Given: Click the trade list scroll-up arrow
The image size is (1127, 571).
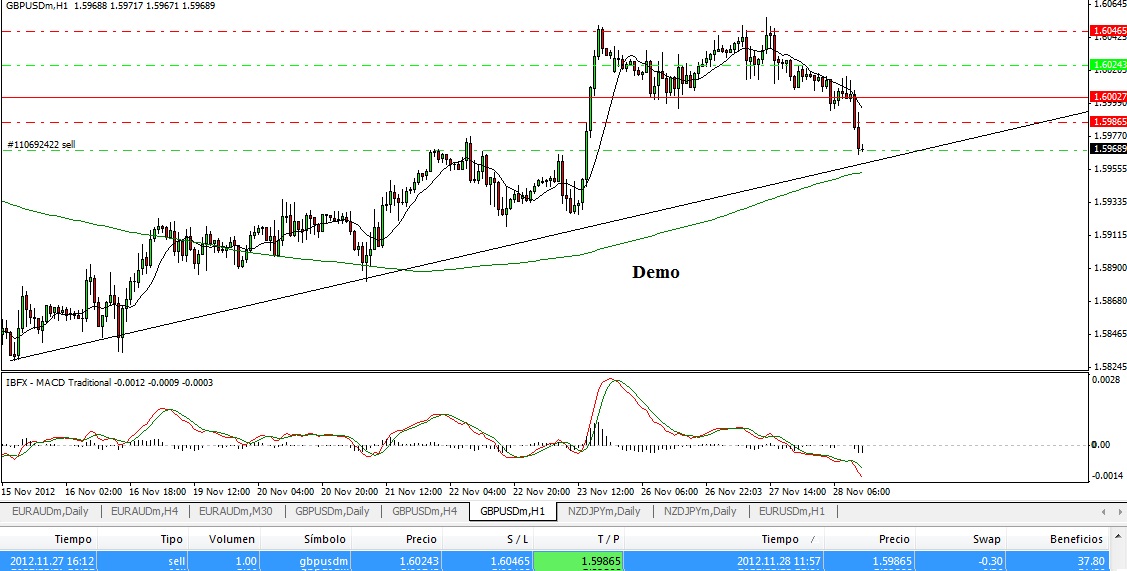Looking at the screenshot, I should pyautogui.click(x=1120, y=538).
